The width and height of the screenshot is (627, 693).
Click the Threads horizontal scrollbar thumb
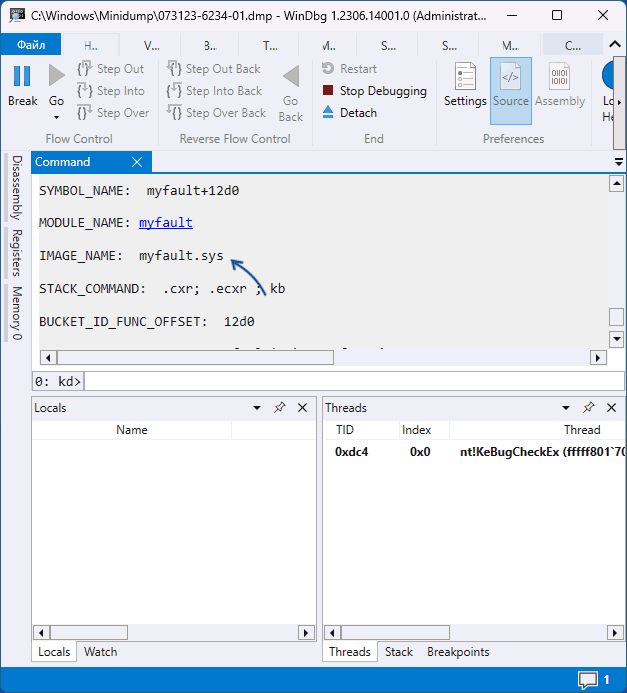(395, 633)
